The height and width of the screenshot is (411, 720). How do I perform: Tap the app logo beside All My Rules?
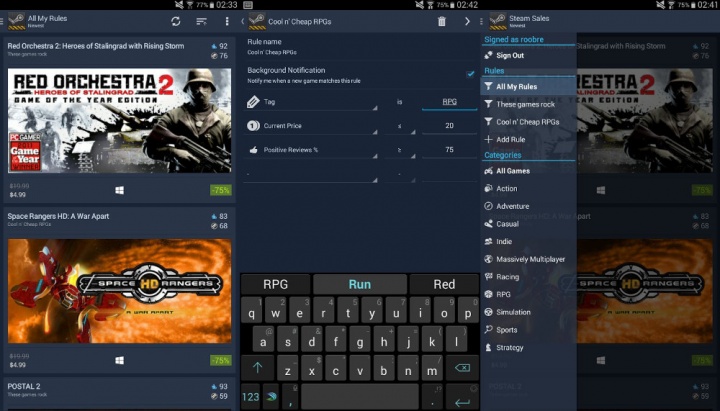point(17,21)
